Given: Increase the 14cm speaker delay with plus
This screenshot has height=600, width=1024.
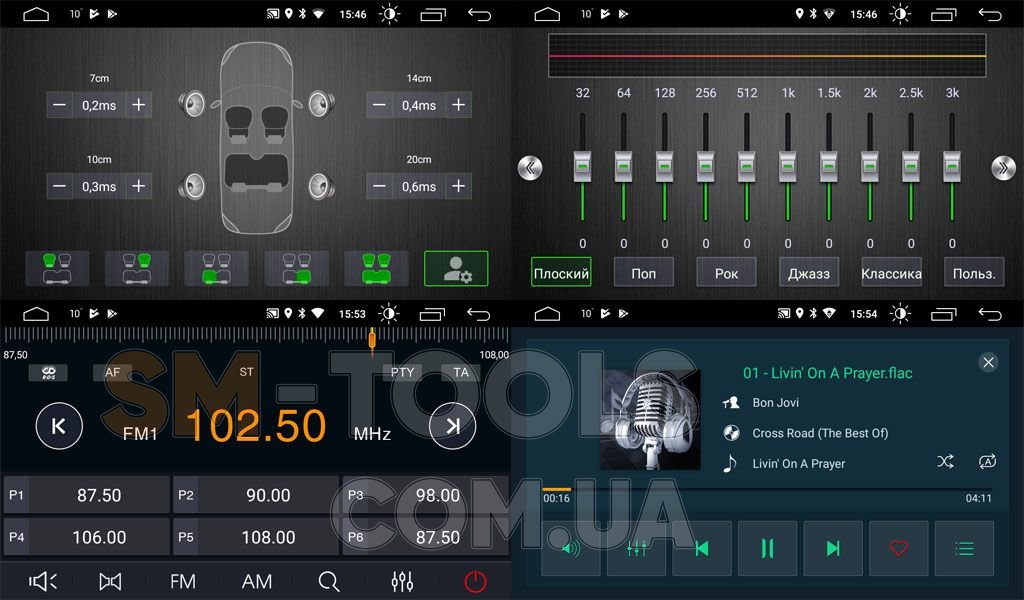Looking at the screenshot, I should (x=458, y=105).
